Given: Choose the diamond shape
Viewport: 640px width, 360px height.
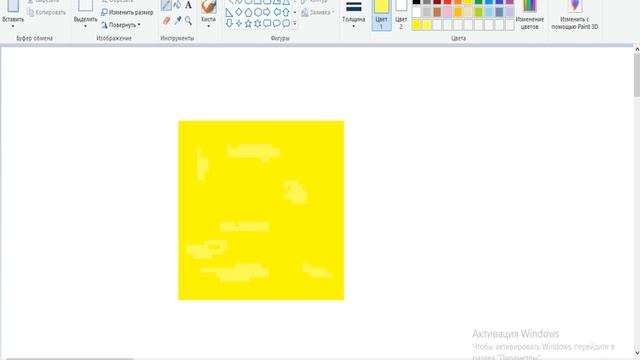Looking at the screenshot, I should [239, 13].
